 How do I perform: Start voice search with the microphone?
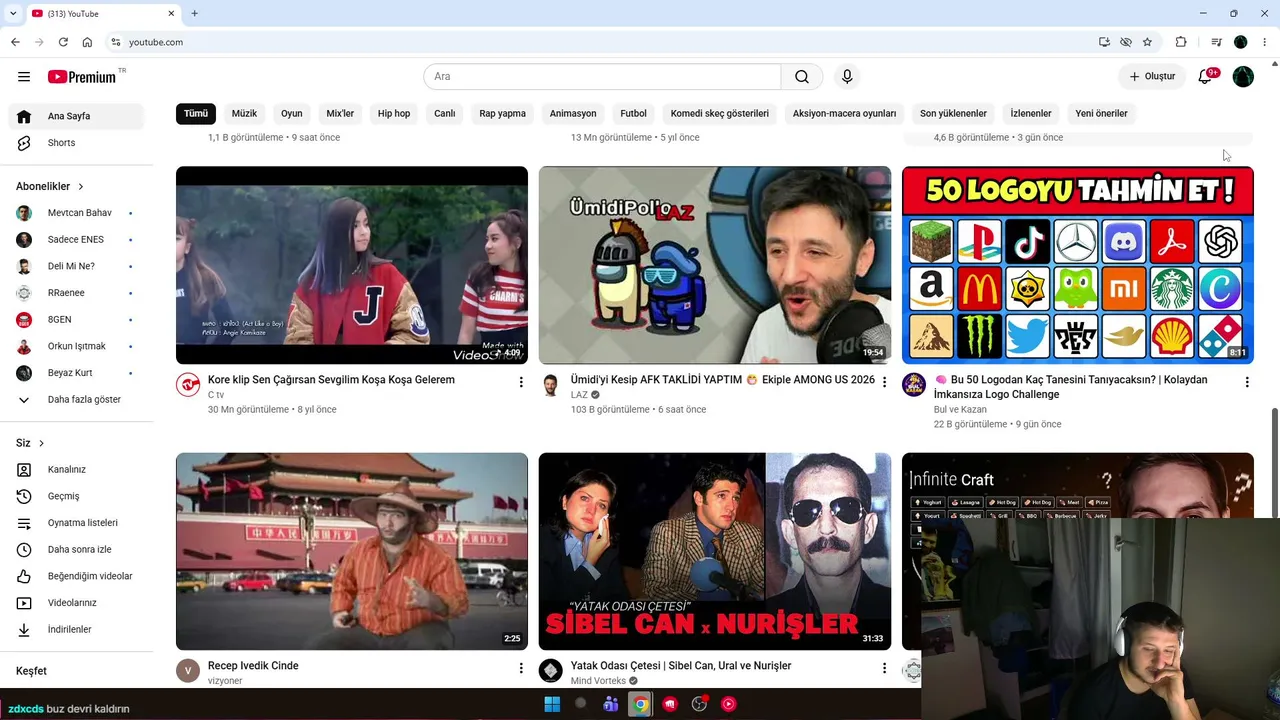click(847, 77)
